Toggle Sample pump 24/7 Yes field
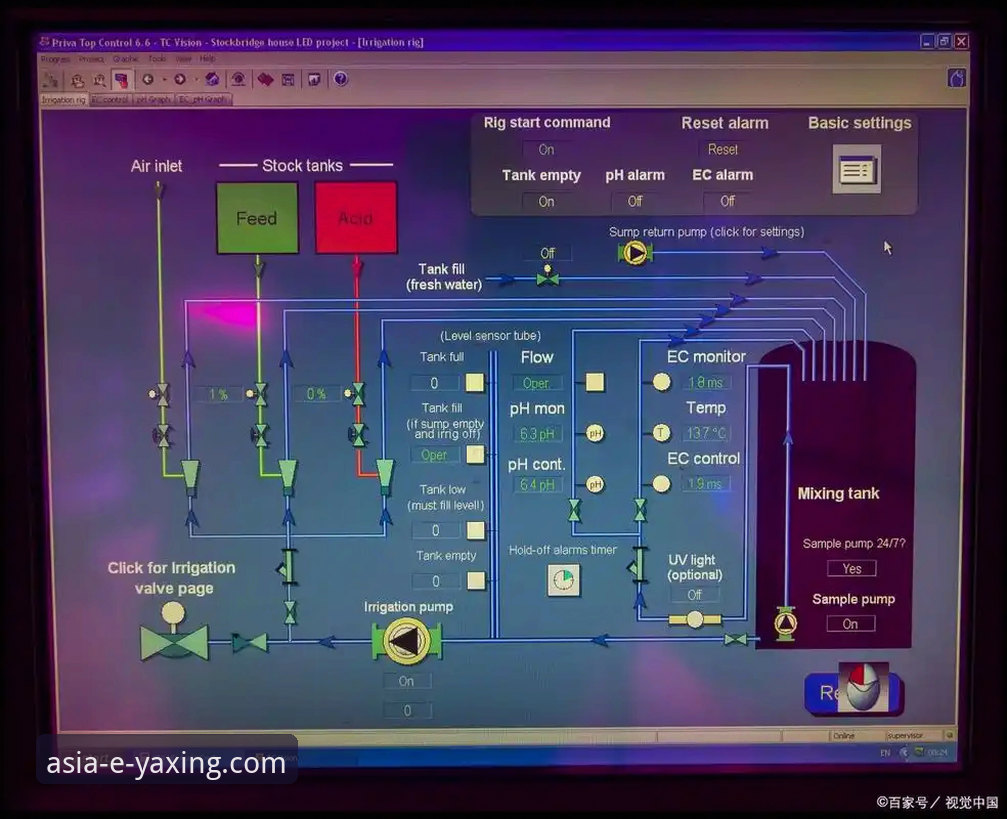Viewport: 1007px width, 819px height. point(851,568)
